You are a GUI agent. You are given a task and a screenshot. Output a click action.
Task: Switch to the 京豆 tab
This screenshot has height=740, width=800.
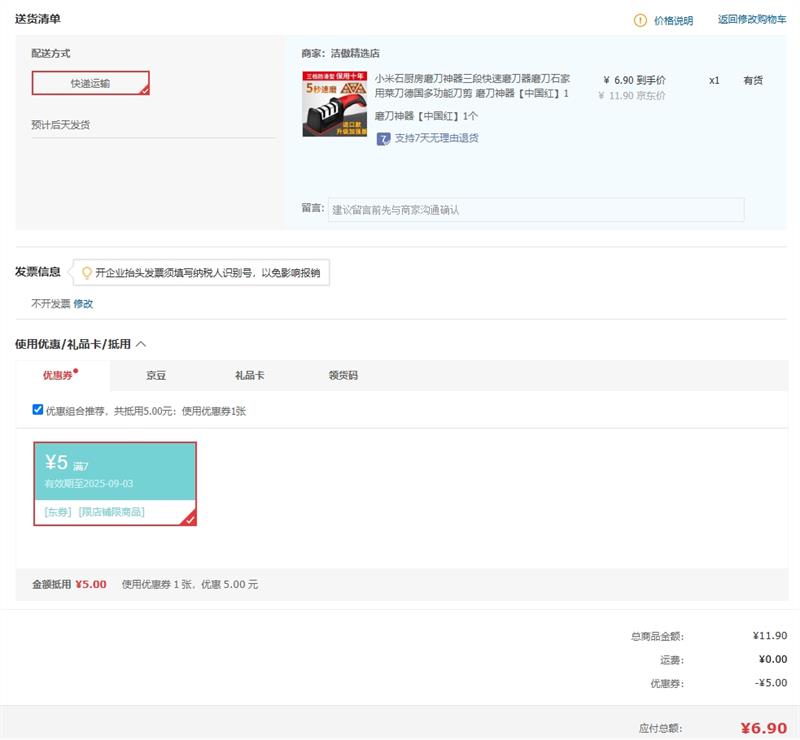click(x=156, y=376)
